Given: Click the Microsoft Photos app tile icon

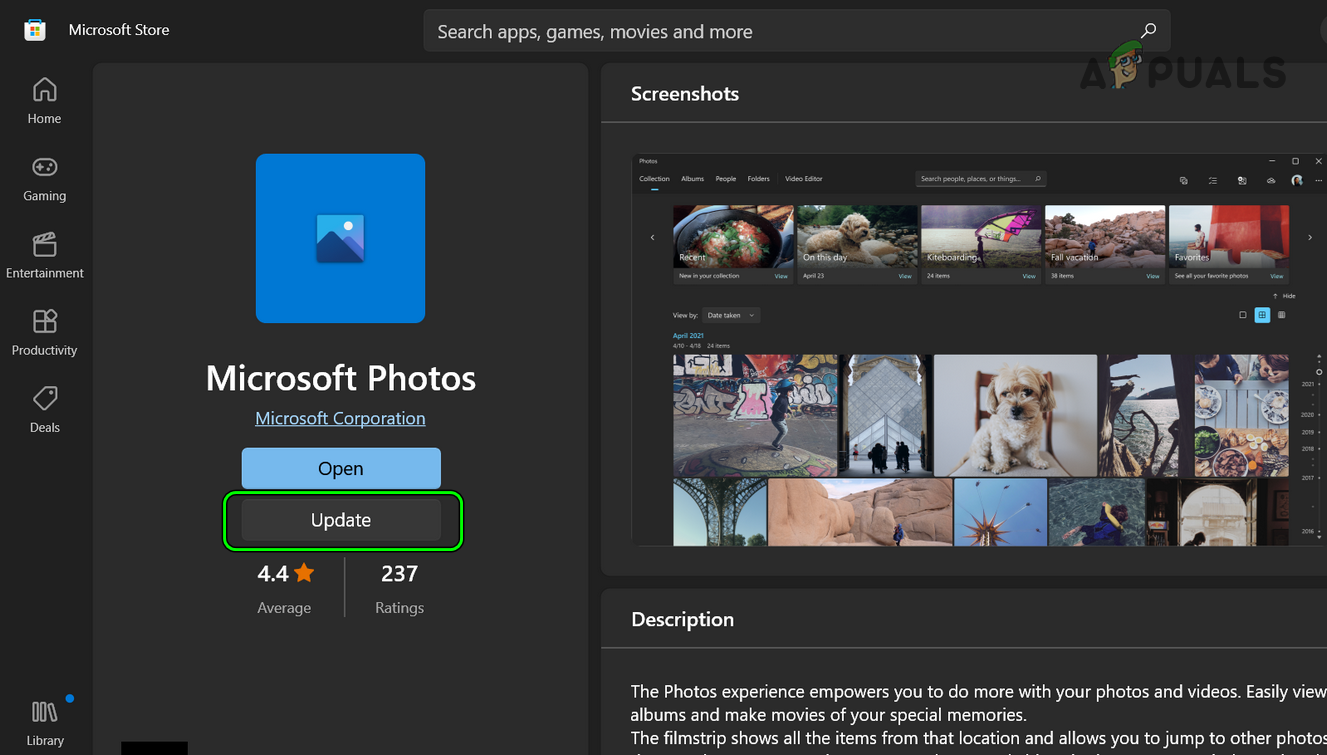Looking at the screenshot, I should [340, 238].
